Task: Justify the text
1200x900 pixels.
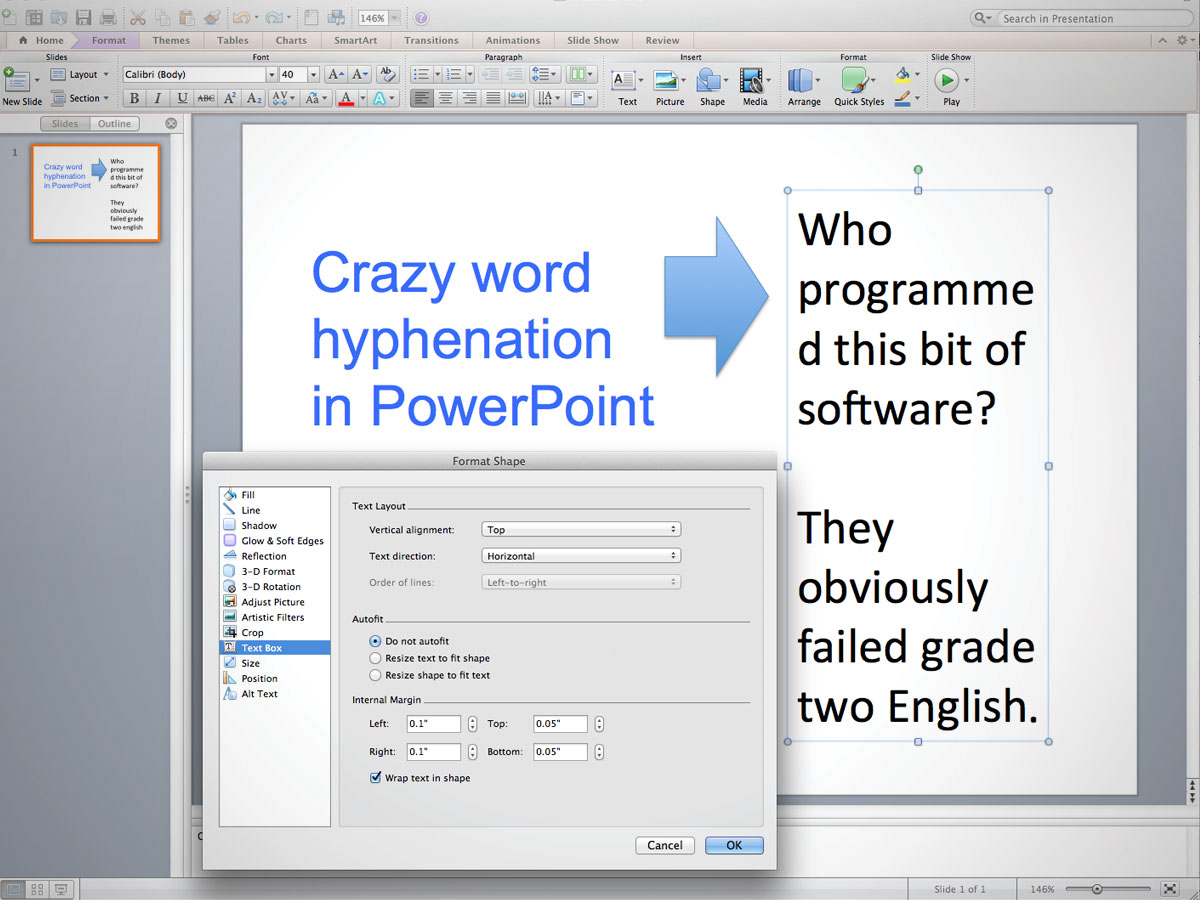Action: tap(493, 98)
